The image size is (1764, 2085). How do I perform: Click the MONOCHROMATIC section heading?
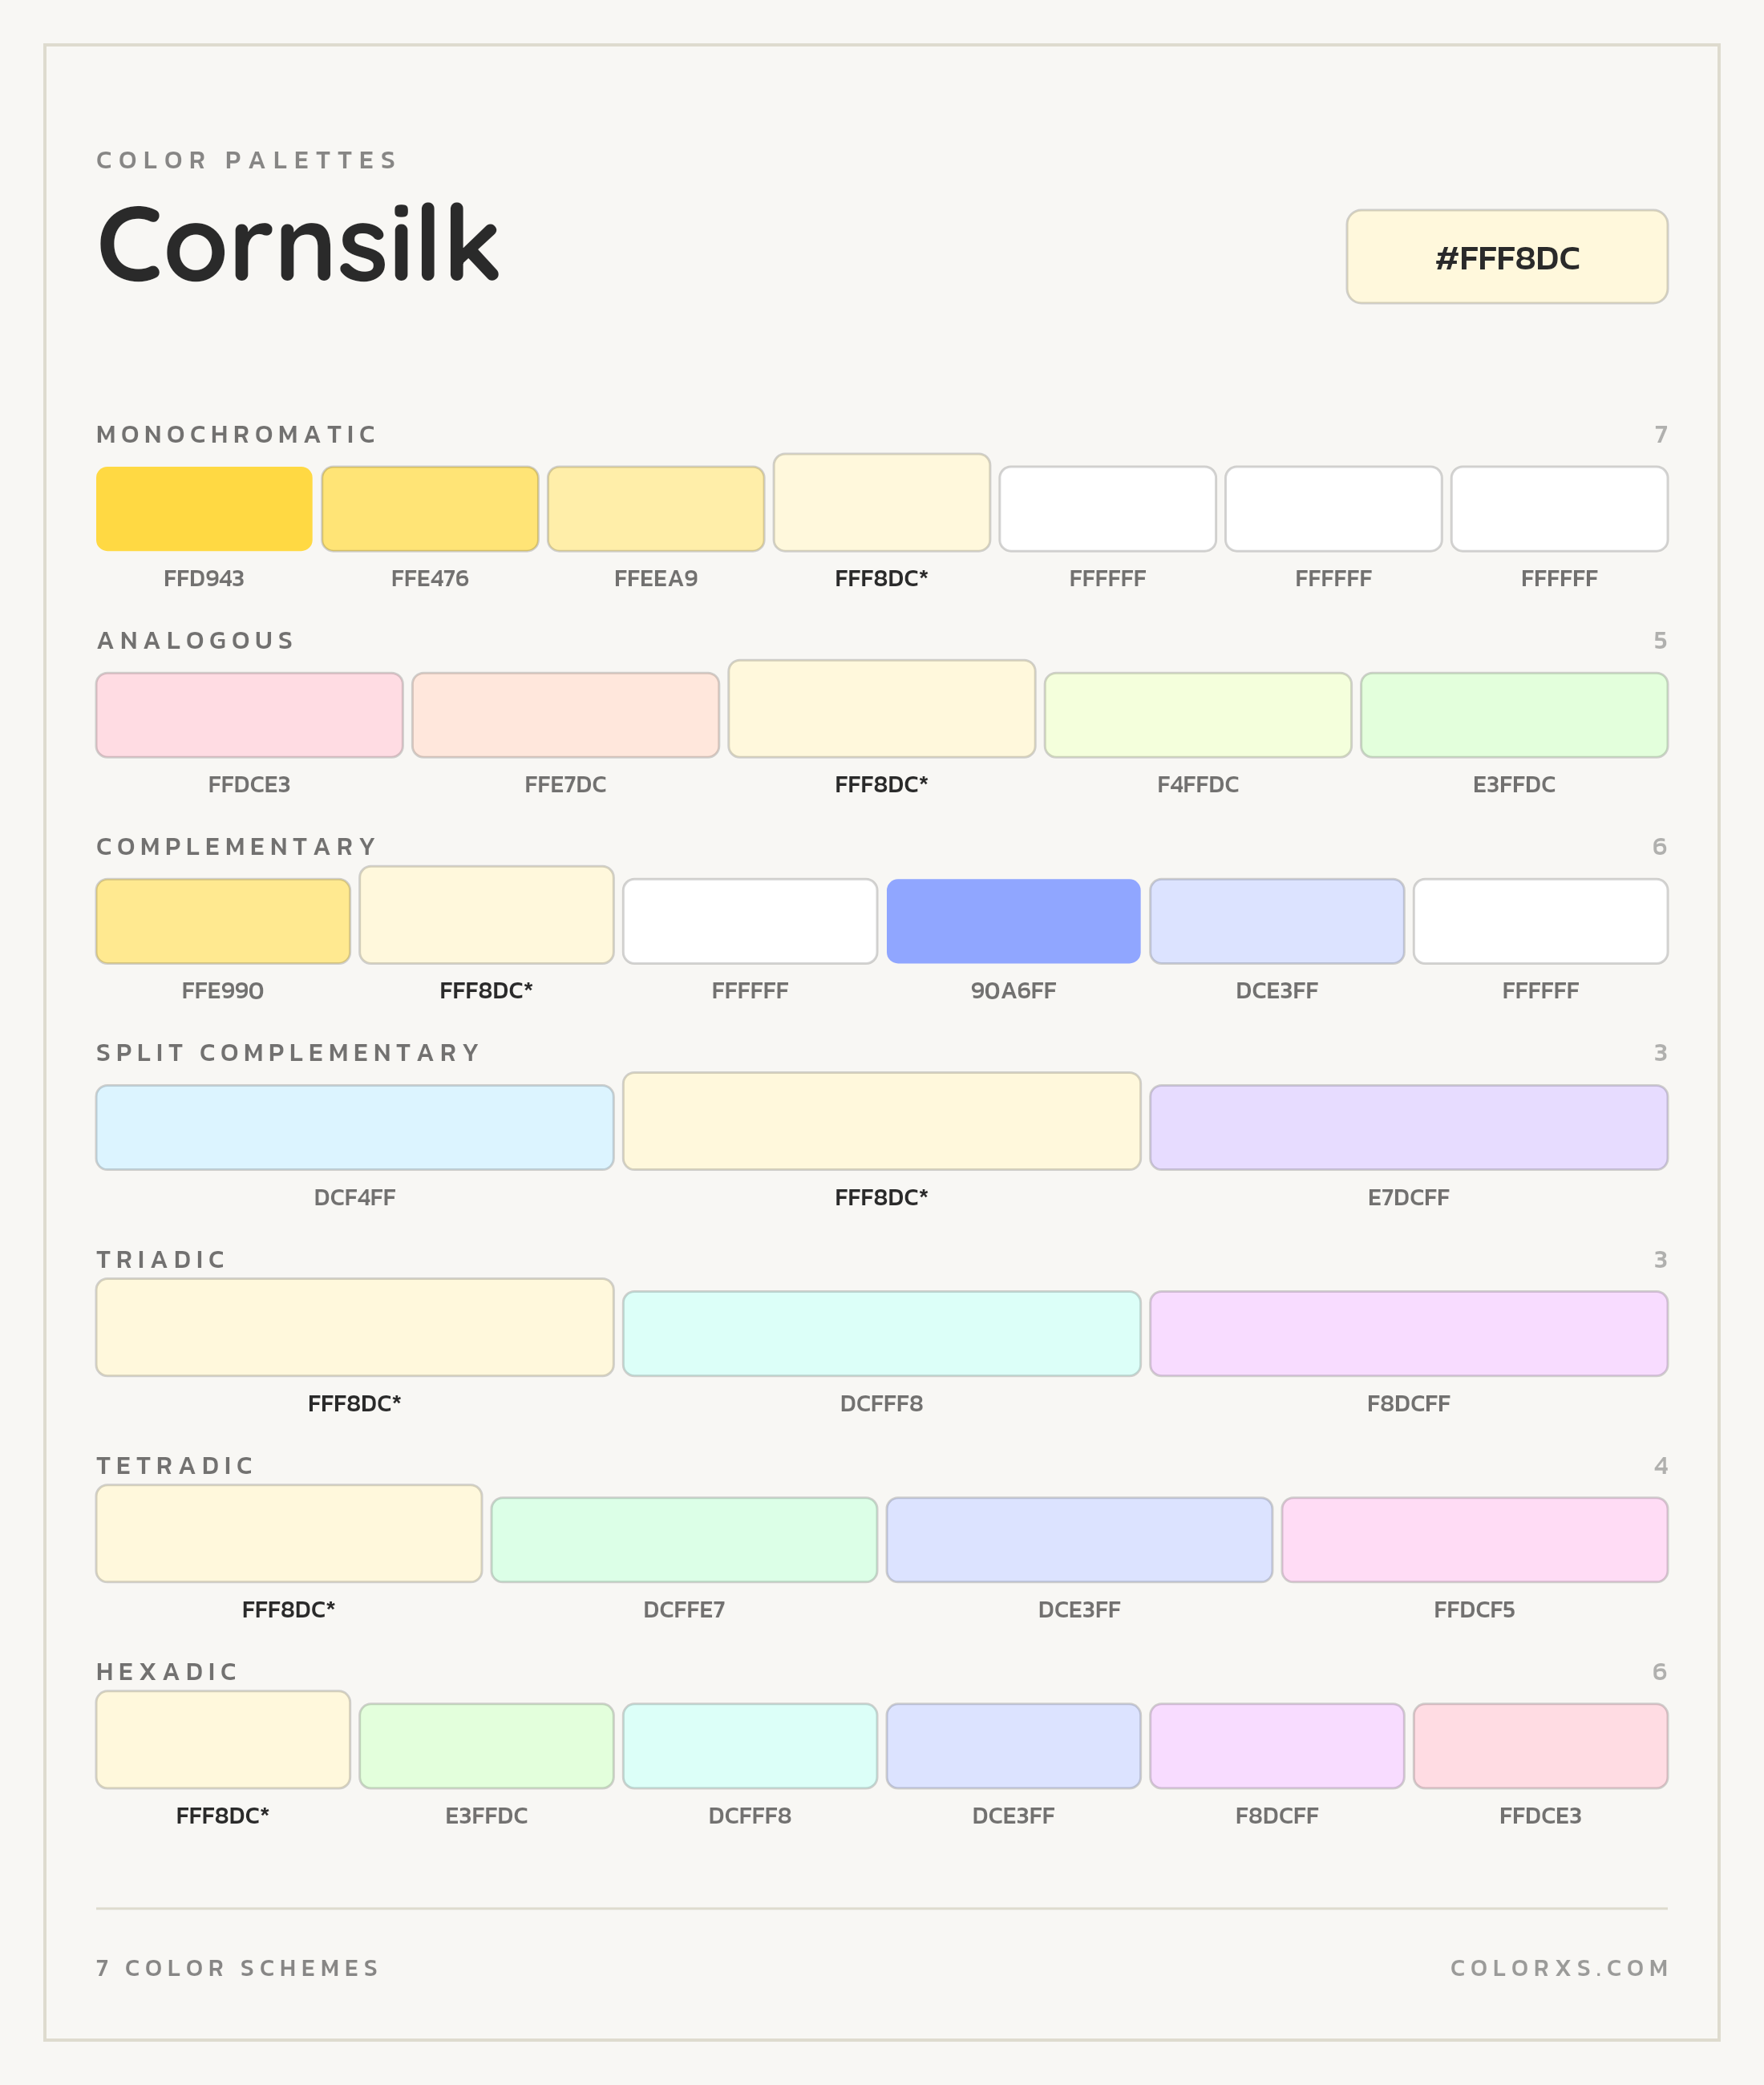click(x=236, y=434)
